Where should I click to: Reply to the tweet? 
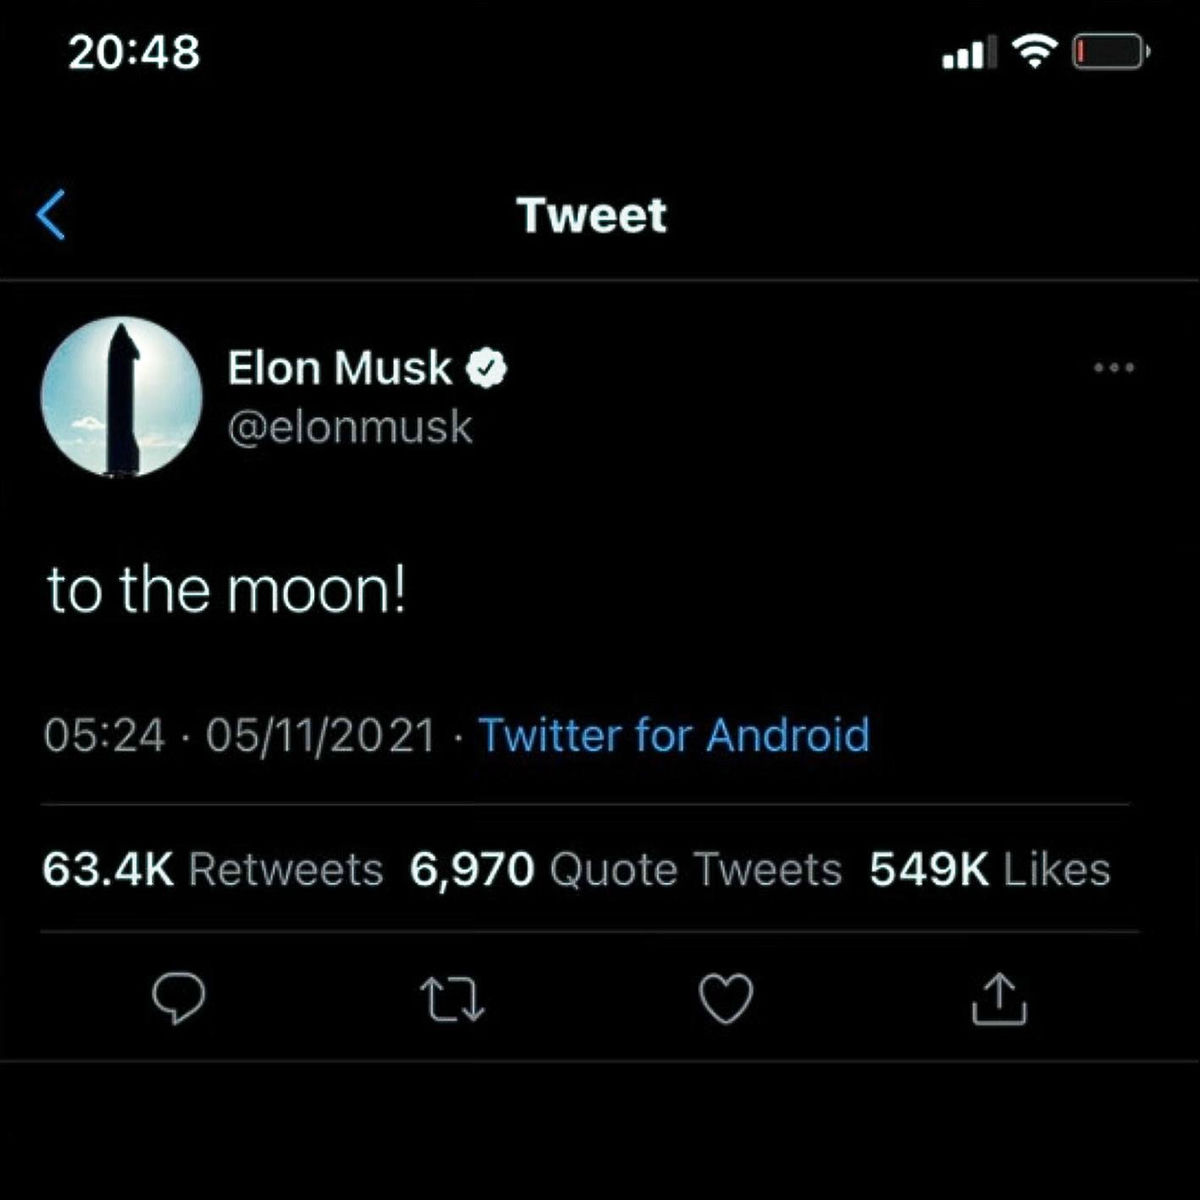pyautogui.click(x=180, y=997)
